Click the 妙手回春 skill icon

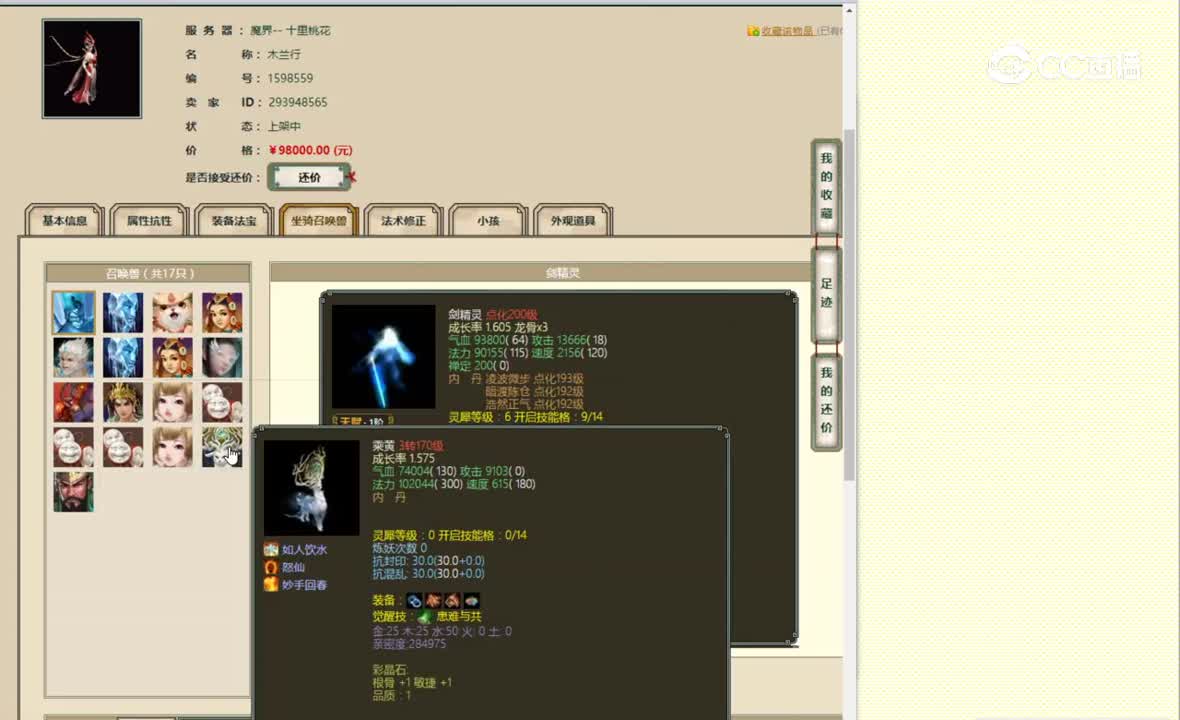tap(271, 585)
